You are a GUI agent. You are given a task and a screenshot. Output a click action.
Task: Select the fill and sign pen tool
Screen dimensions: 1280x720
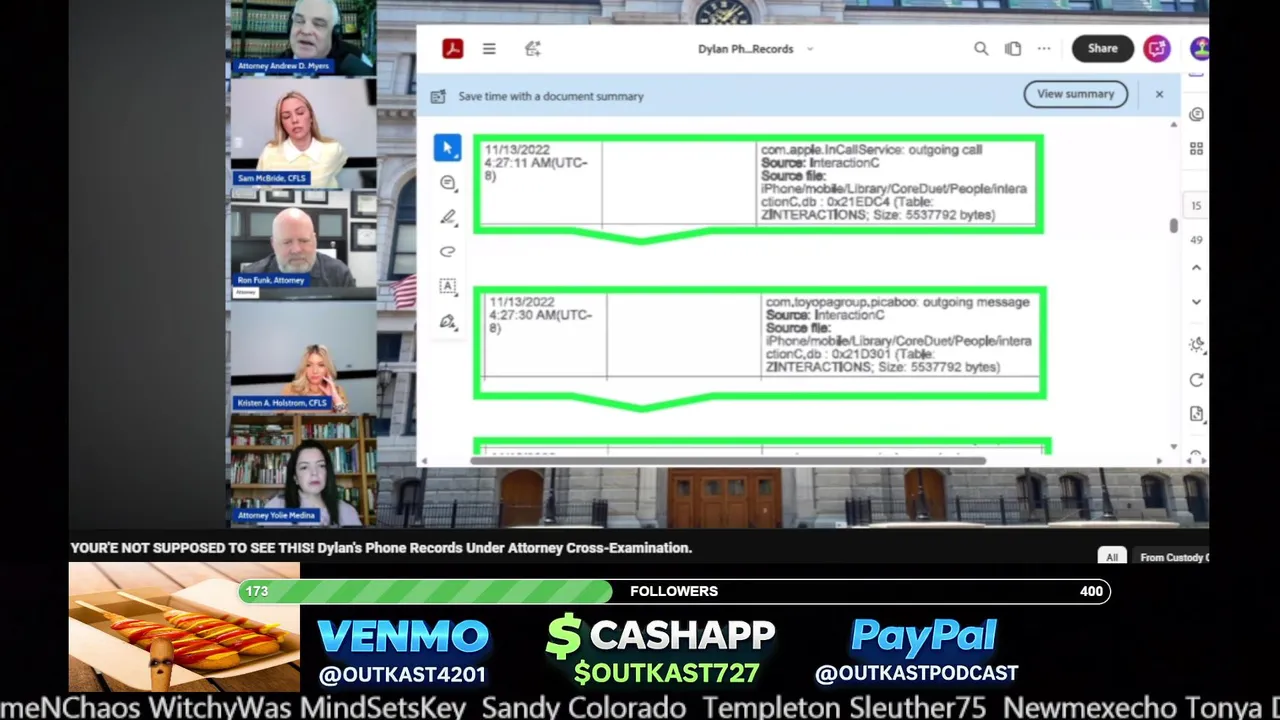pyautogui.click(x=447, y=321)
